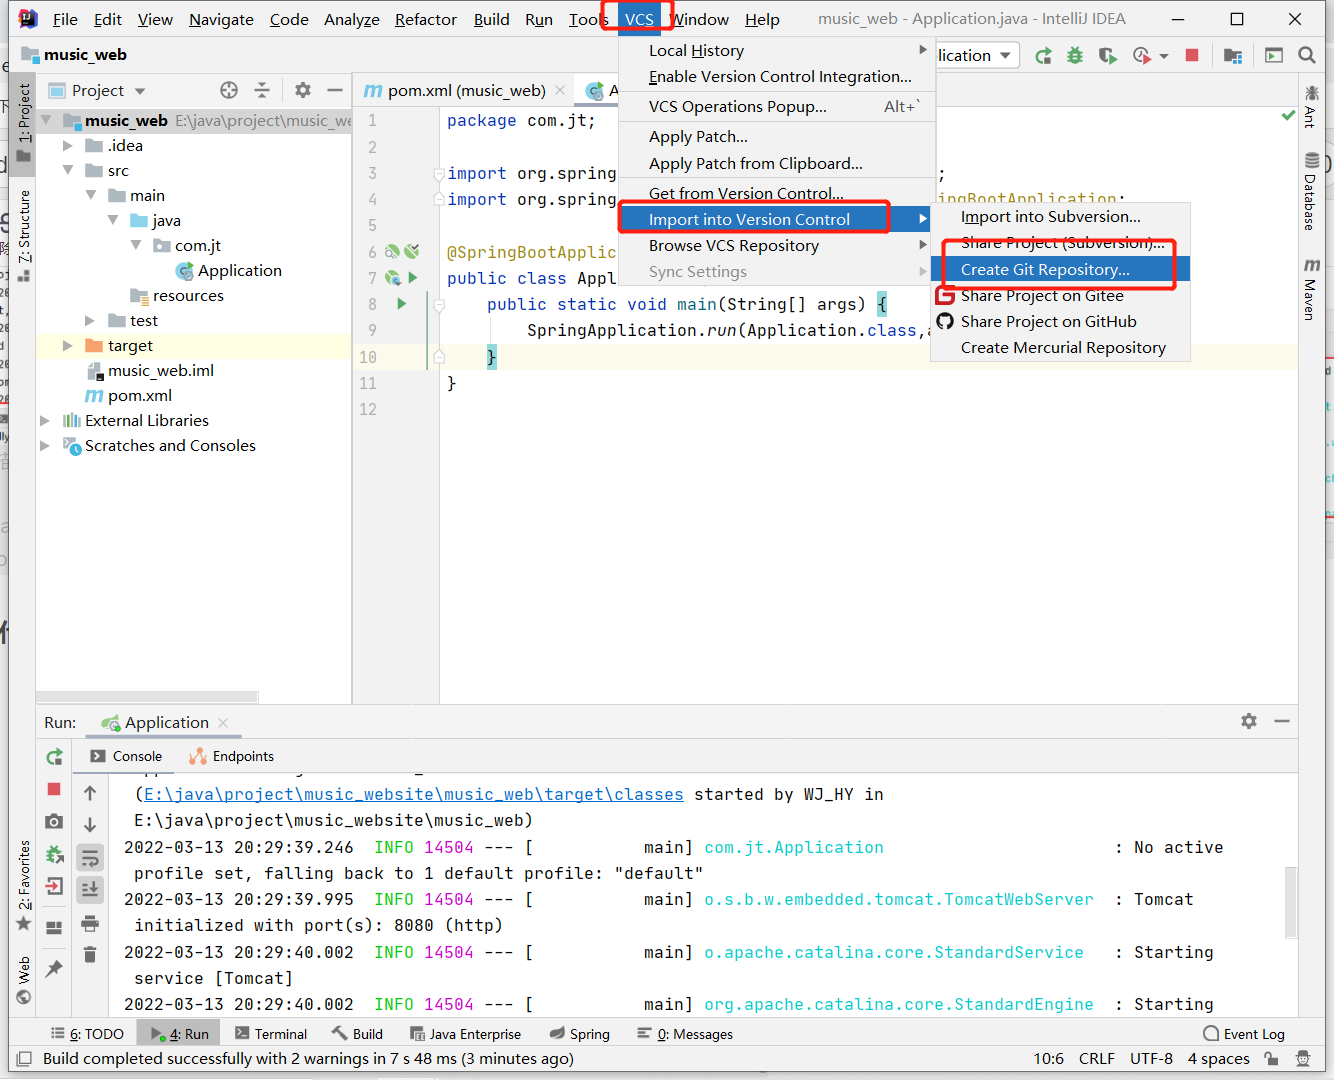Toggle the 2: Favorites side panel
The image size is (1334, 1080).
[x=23, y=886]
